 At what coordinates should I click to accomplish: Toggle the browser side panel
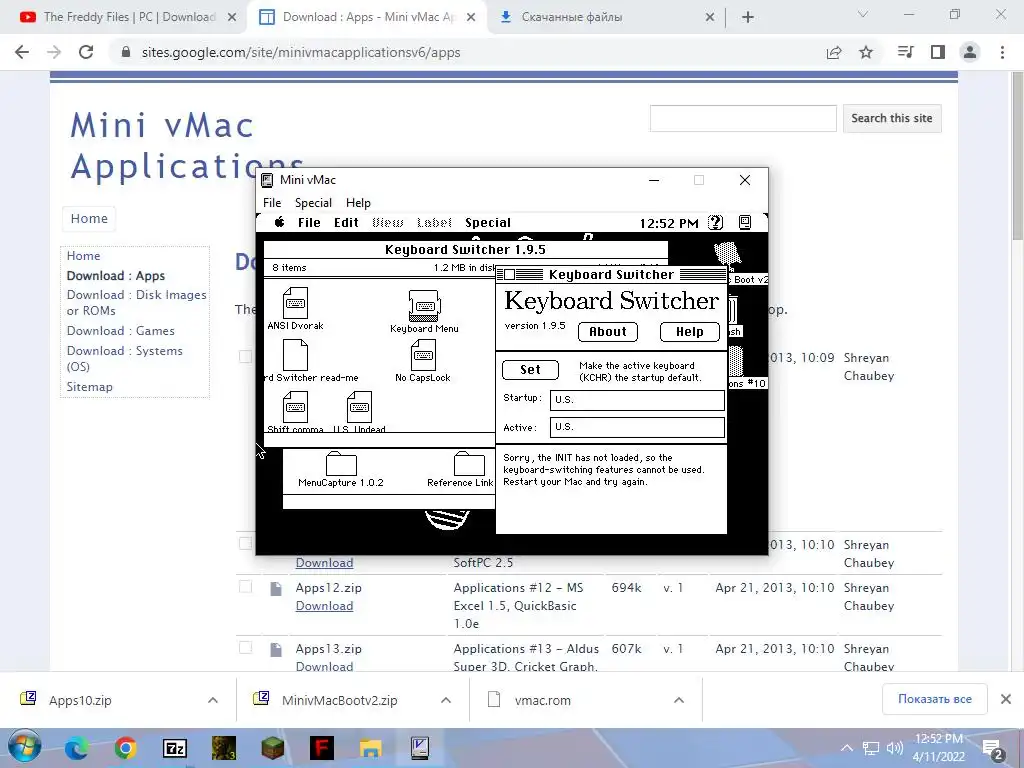[x=938, y=52]
